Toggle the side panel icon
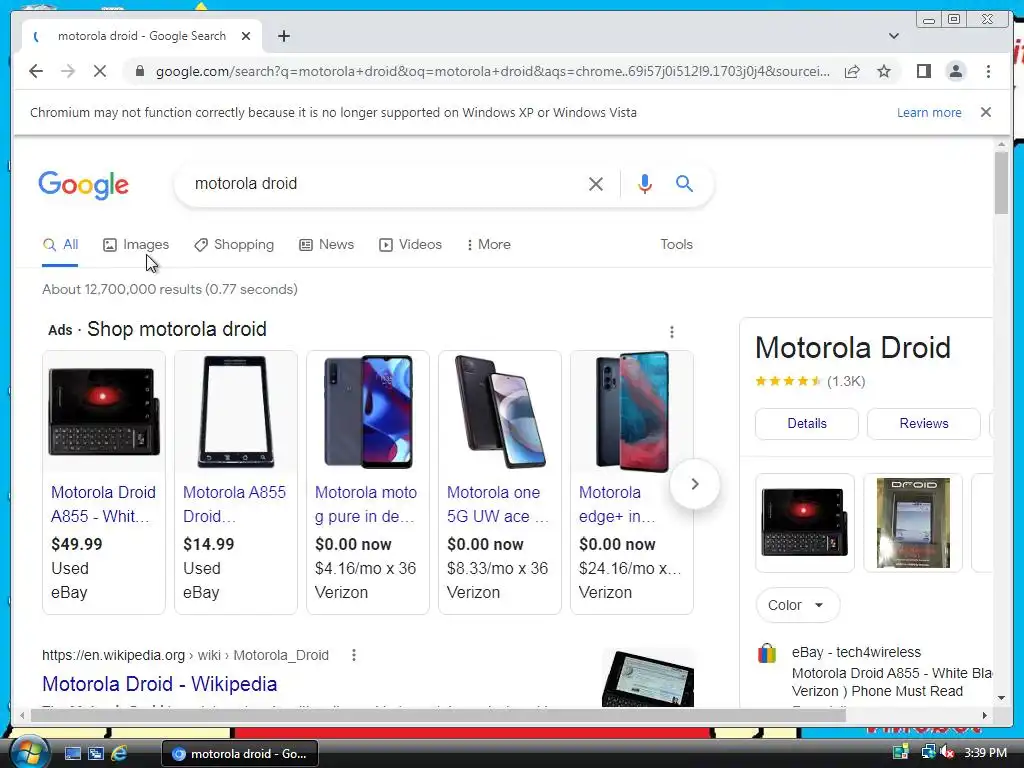The height and width of the screenshot is (768, 1024). click(923, 71)
